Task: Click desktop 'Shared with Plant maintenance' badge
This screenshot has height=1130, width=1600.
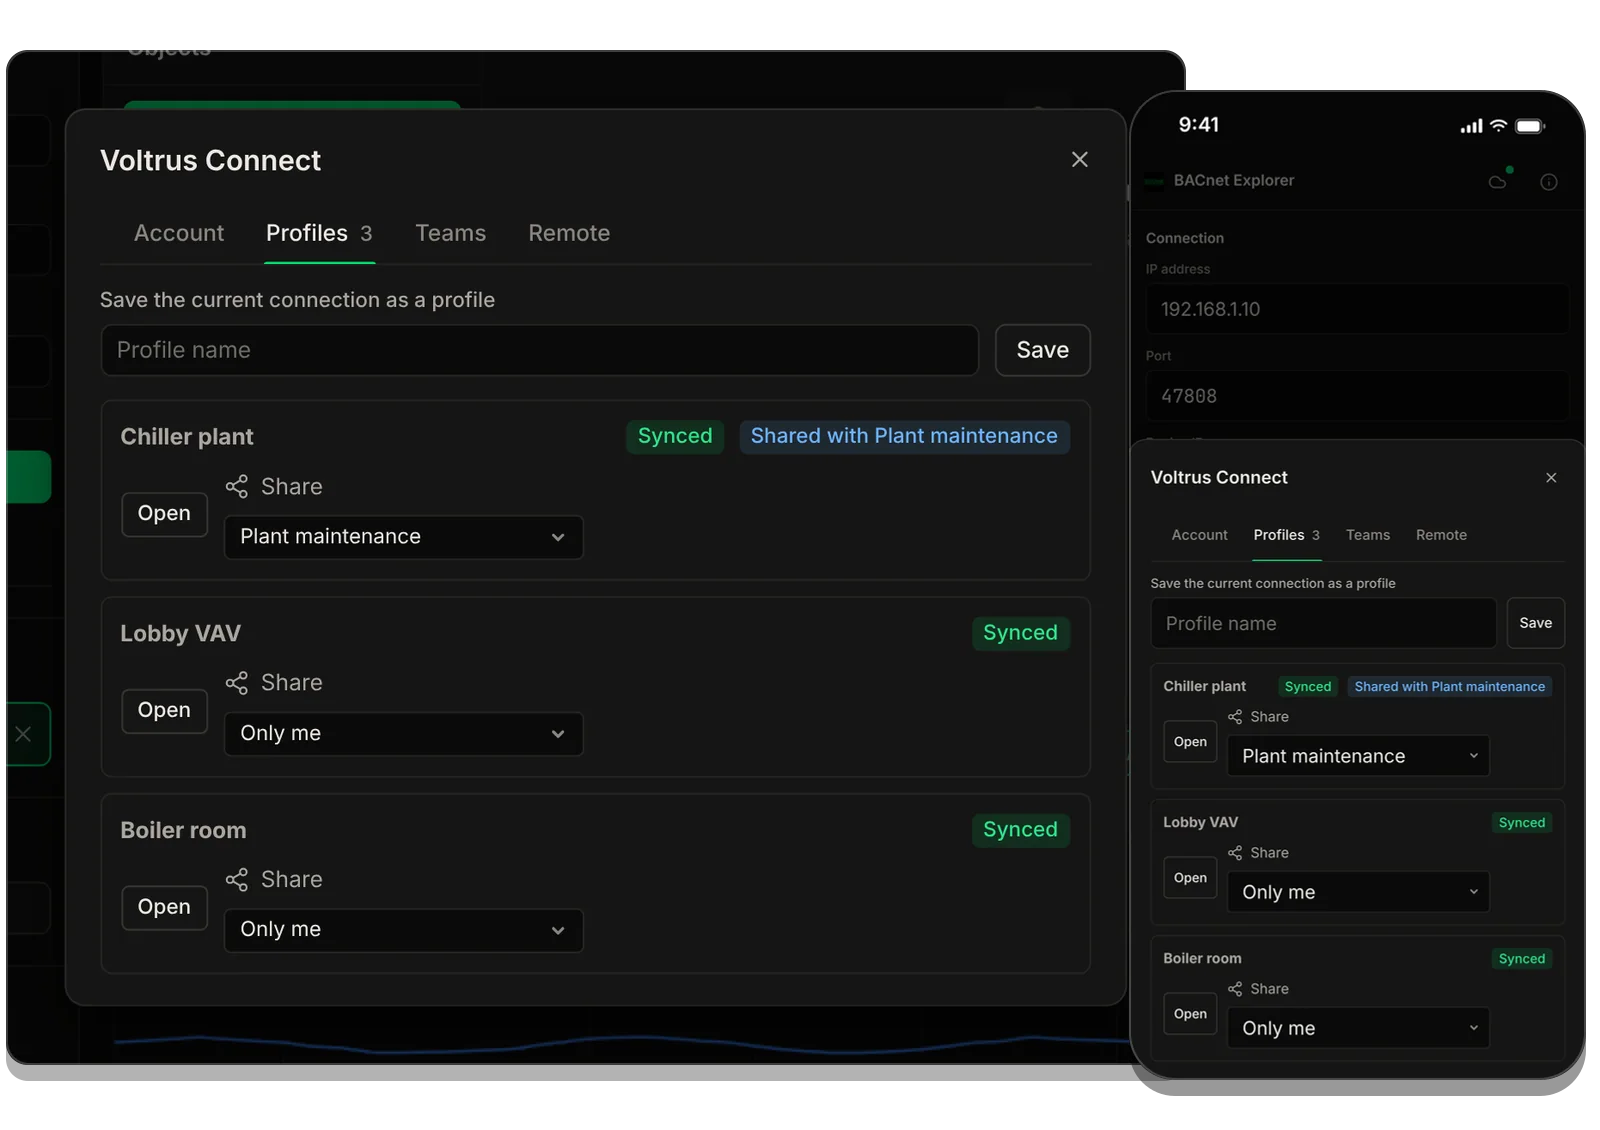Action: pos(904,437)
